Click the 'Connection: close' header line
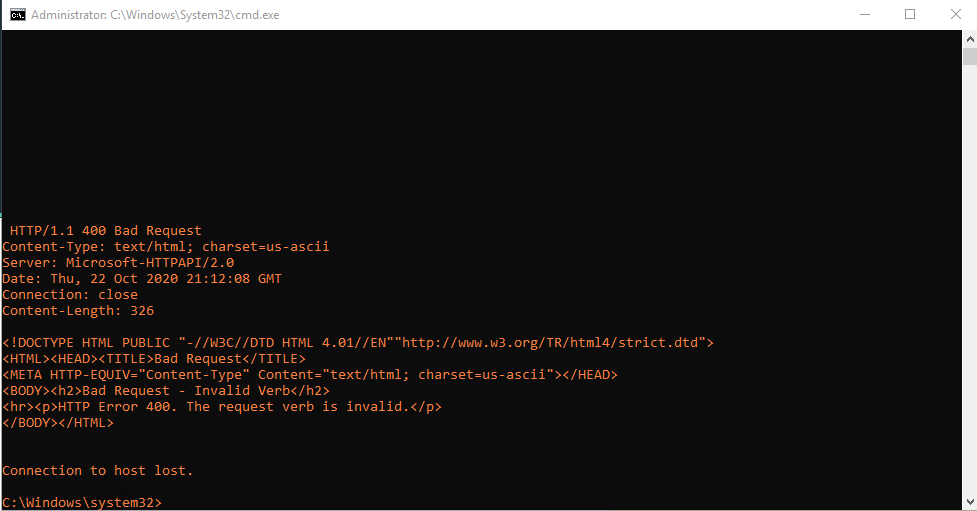Viewport: 977px width, 511px height. pyautogui.click(x=70, y=294)
